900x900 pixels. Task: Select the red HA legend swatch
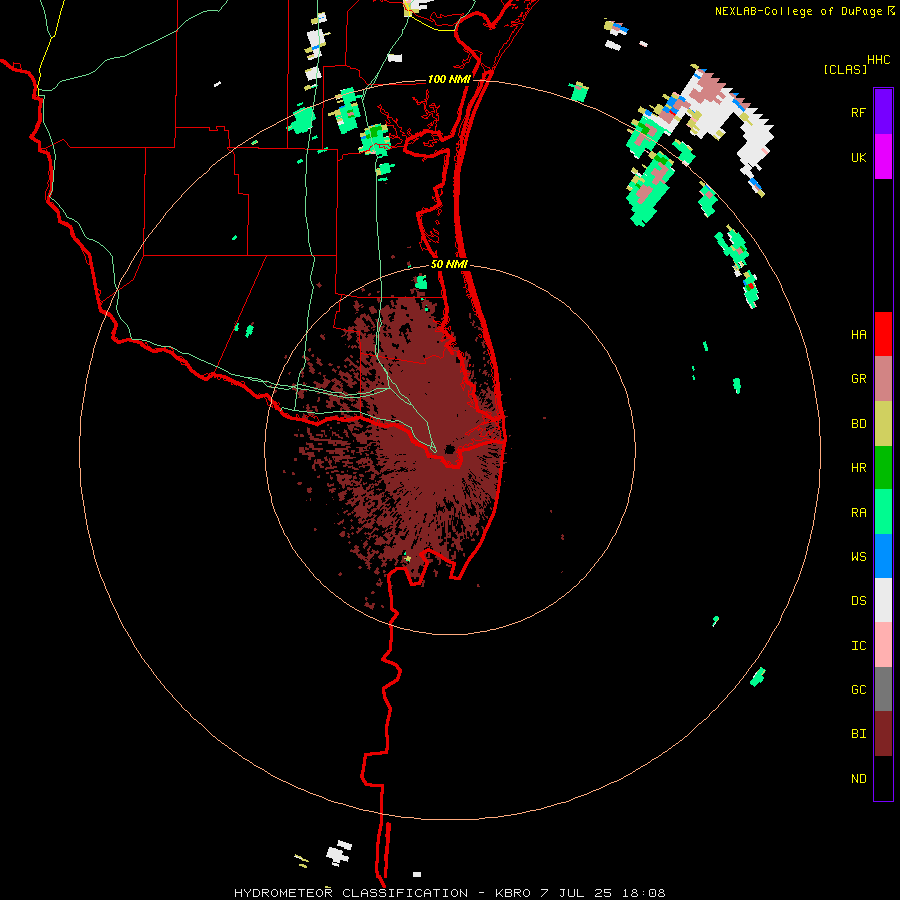click(x=883, y=334)
